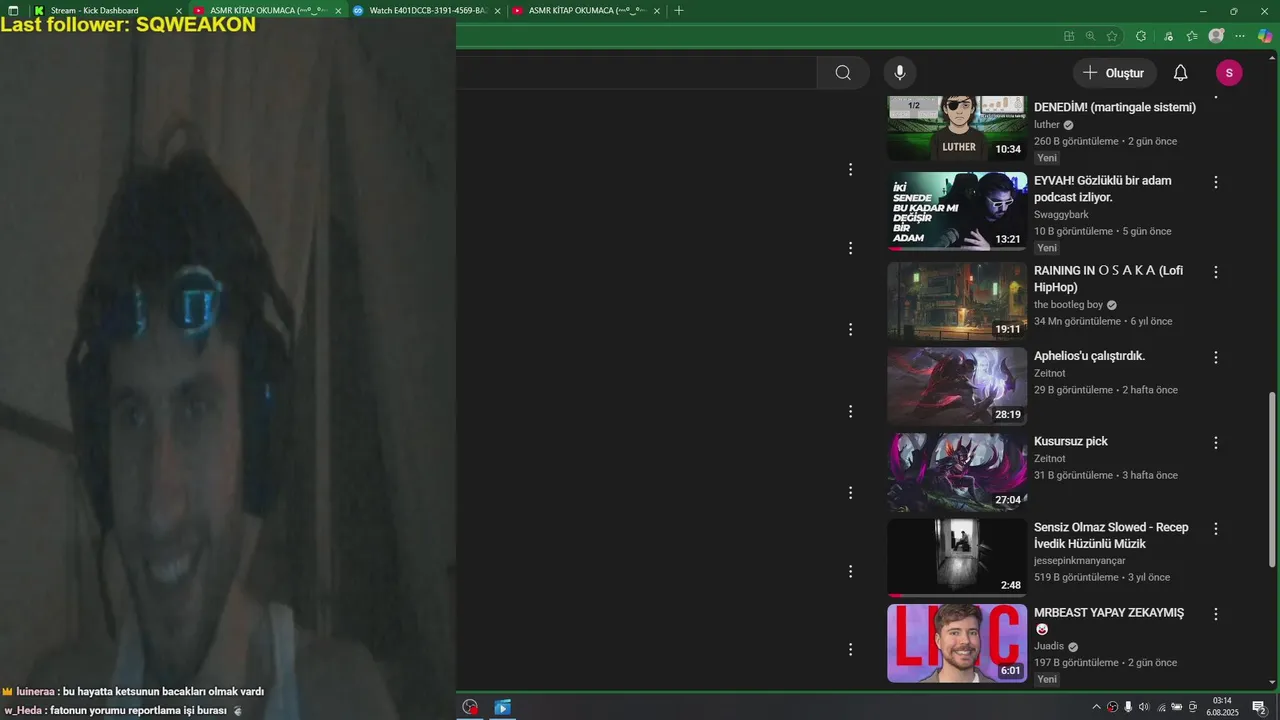Open more options for MRBEAST YAPAY ZEKAYMIŞ video
Image resolution: width=1280 pixels, height=720 pixels.
[x=1216, y=614]
